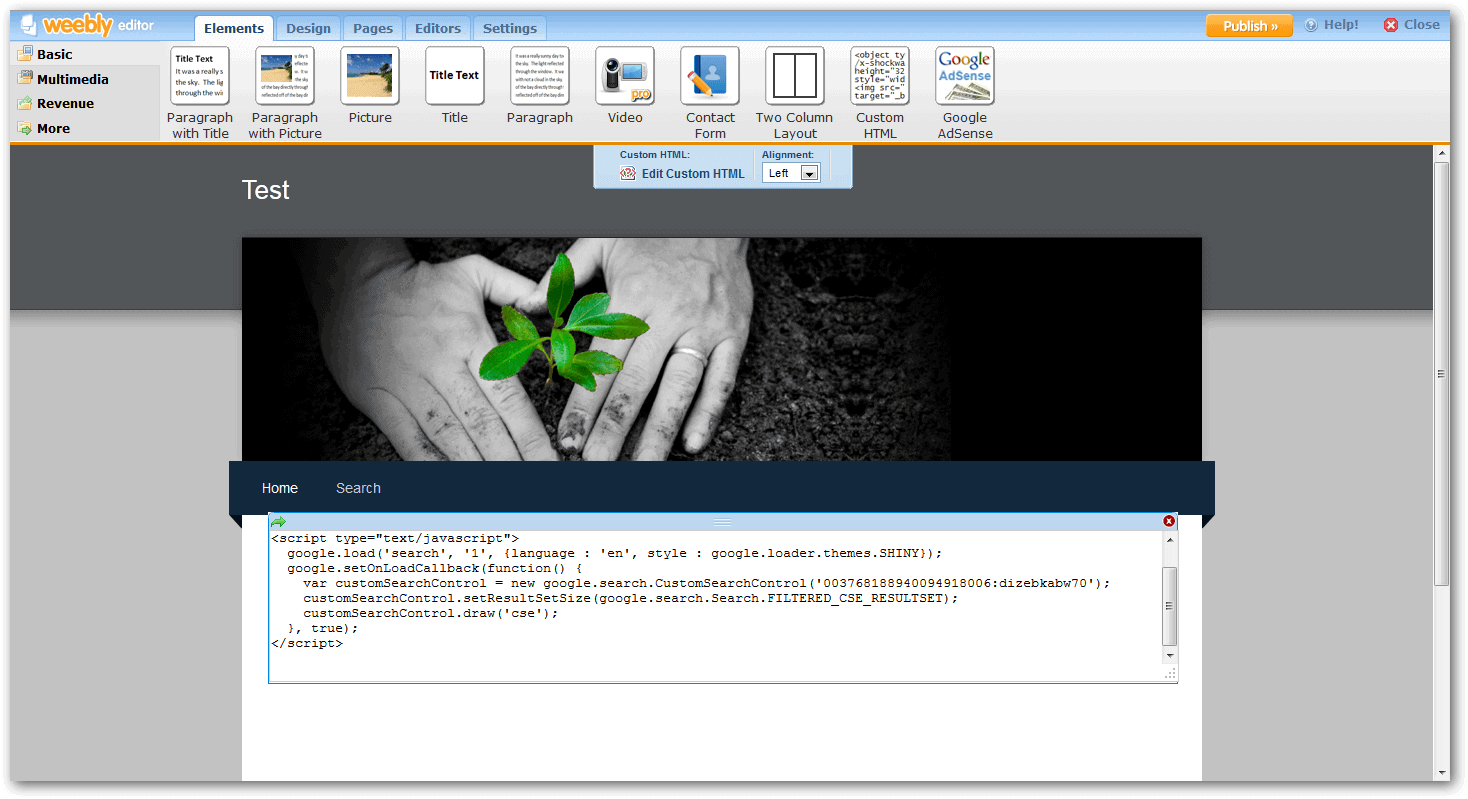
Task: Publish the website
Action: [1249, 26]
